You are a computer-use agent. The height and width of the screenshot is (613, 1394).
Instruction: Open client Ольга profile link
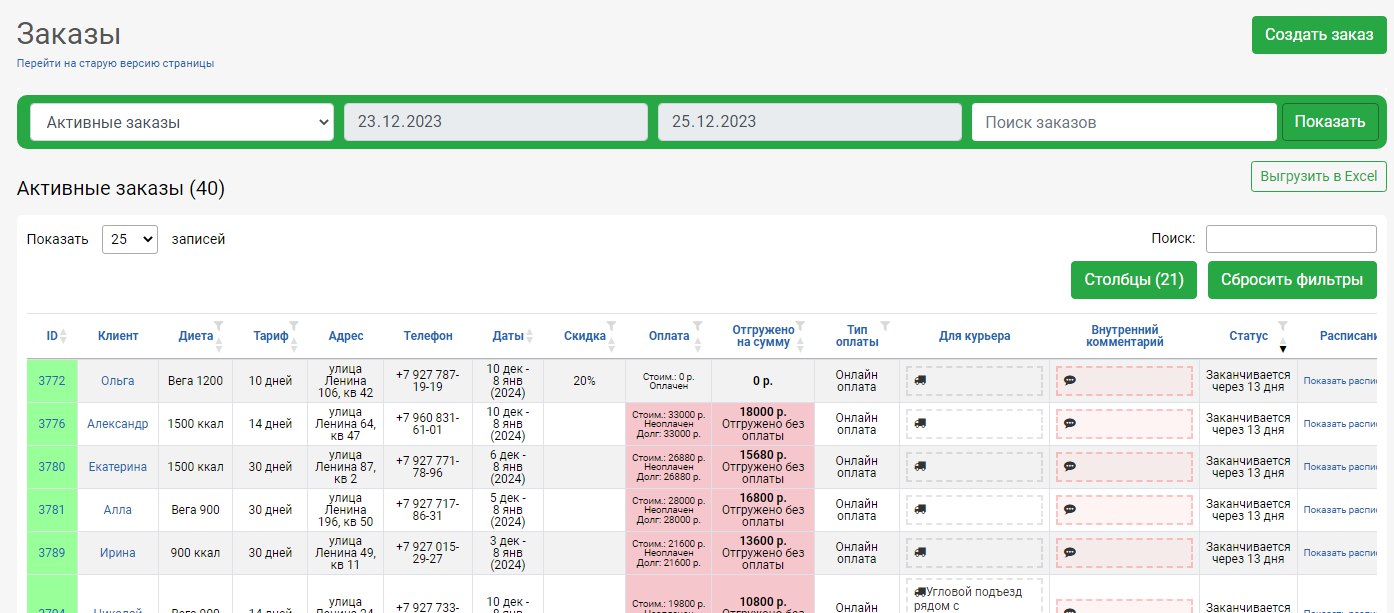point(117,381)
